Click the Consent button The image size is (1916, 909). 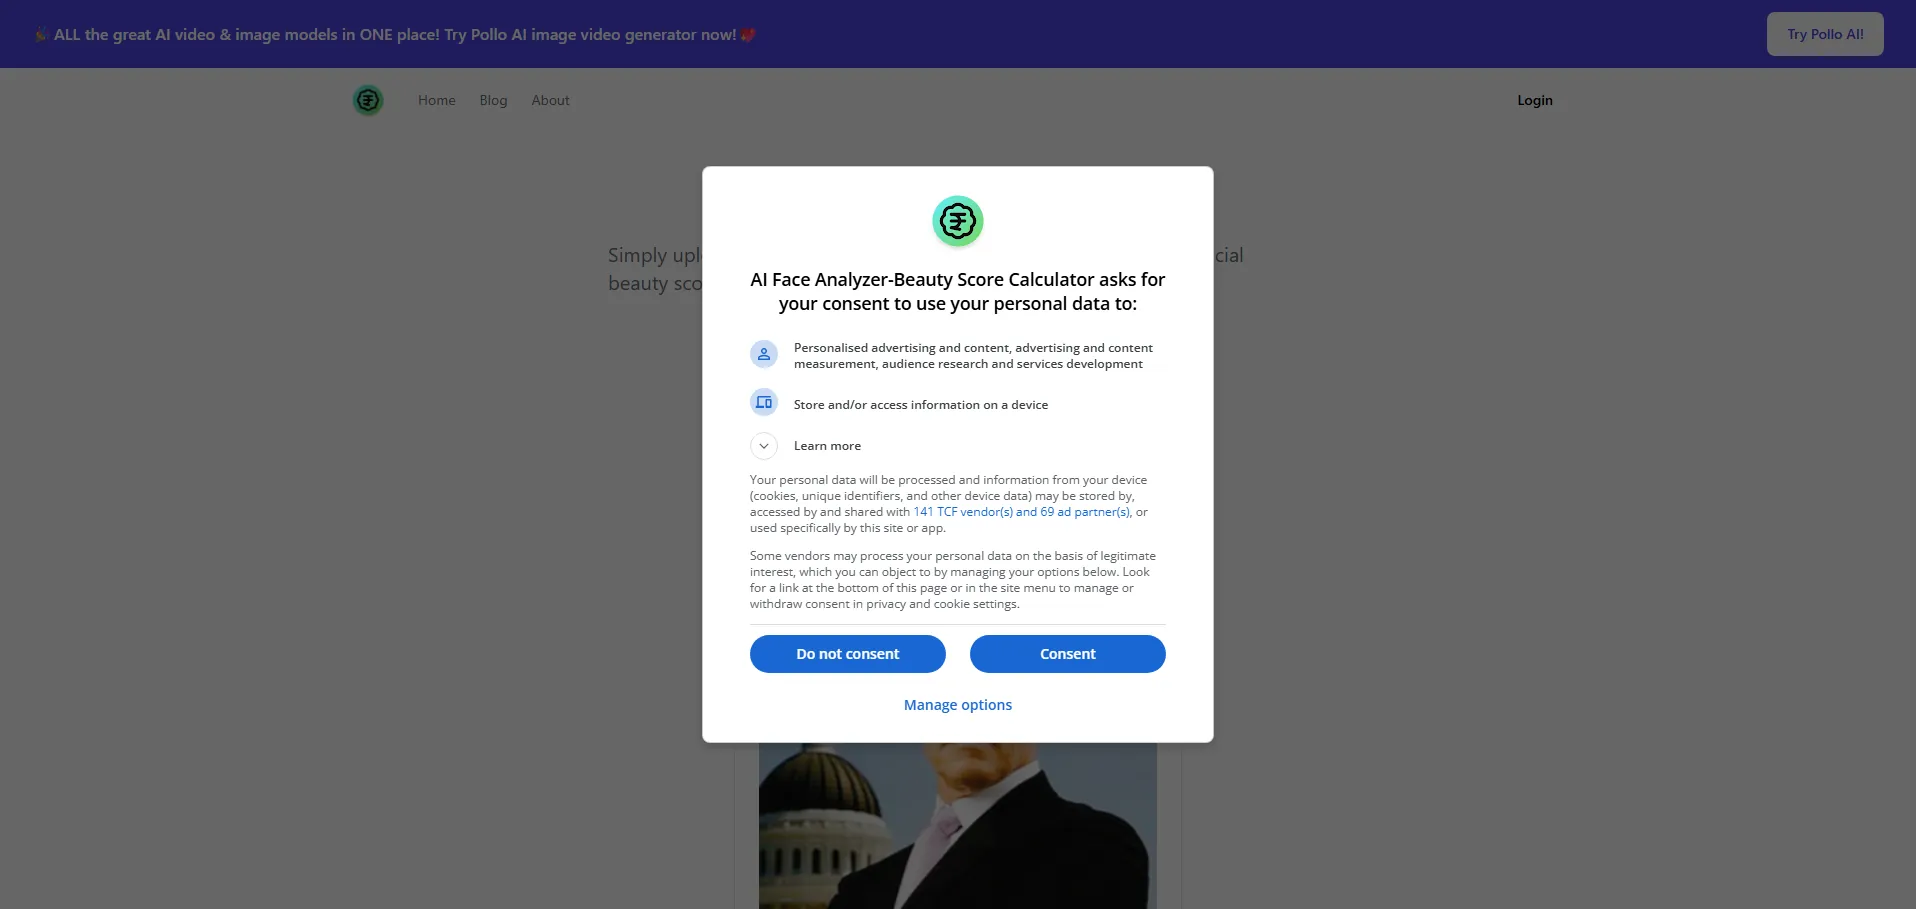tap(1068, 654)
